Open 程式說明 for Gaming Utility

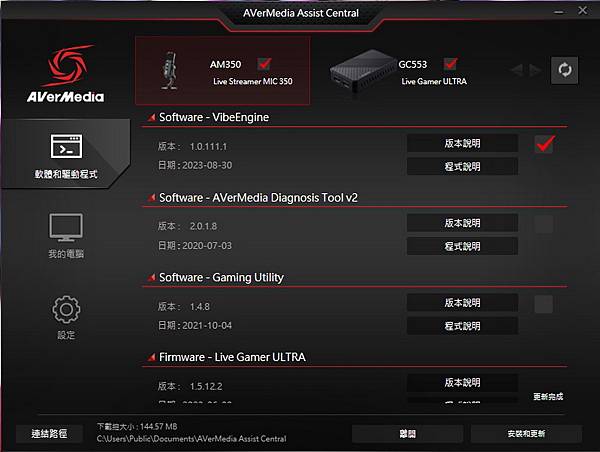point(462,326)
